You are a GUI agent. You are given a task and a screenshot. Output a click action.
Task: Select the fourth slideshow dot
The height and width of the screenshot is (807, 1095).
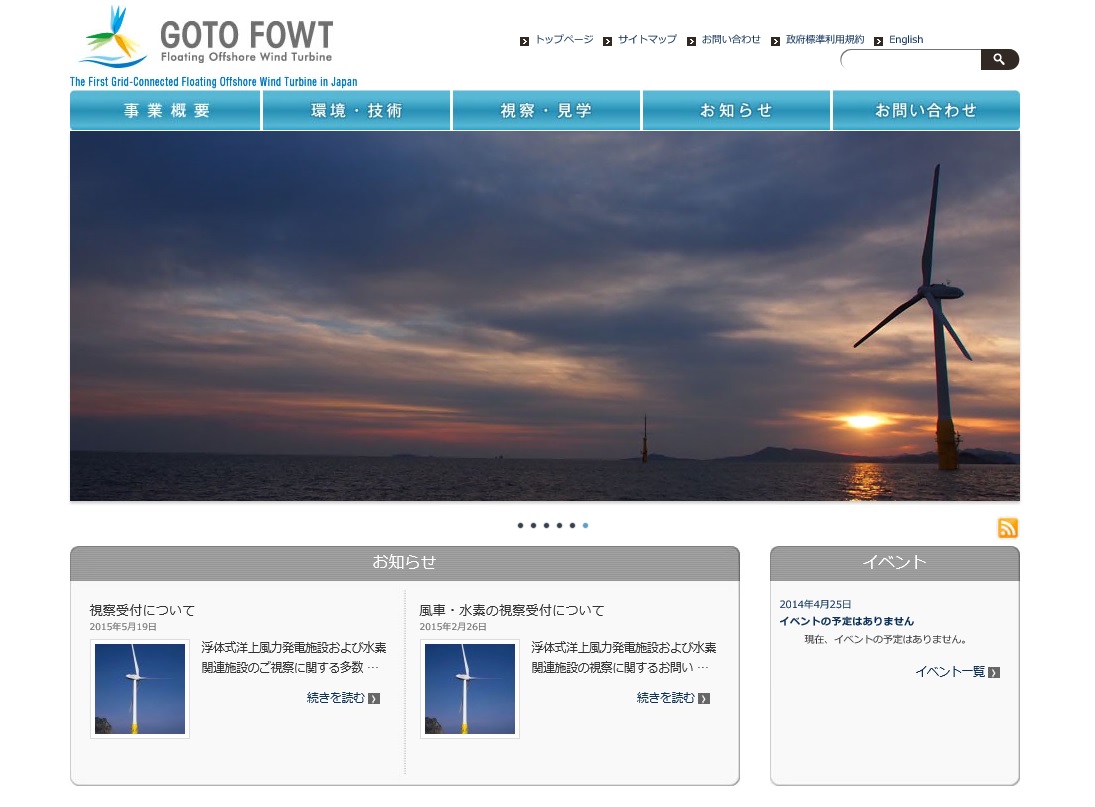pos(559,526)
